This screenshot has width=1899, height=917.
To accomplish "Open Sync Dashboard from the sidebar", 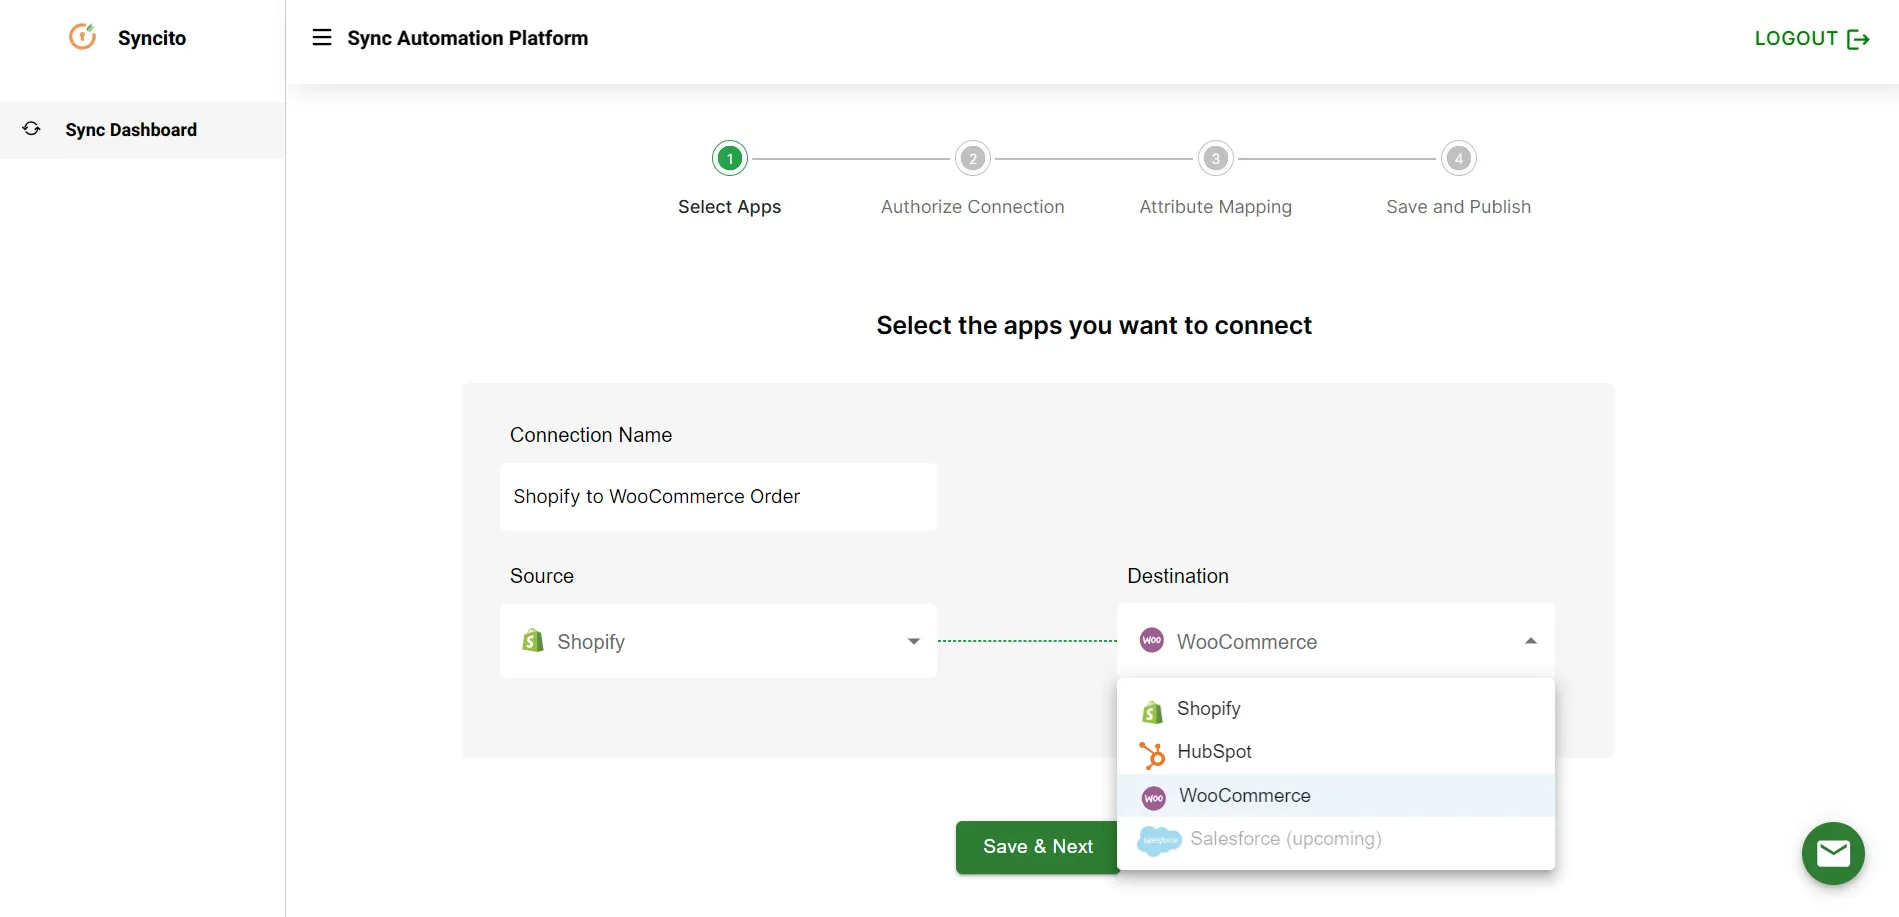I will [x=131, y=129].
